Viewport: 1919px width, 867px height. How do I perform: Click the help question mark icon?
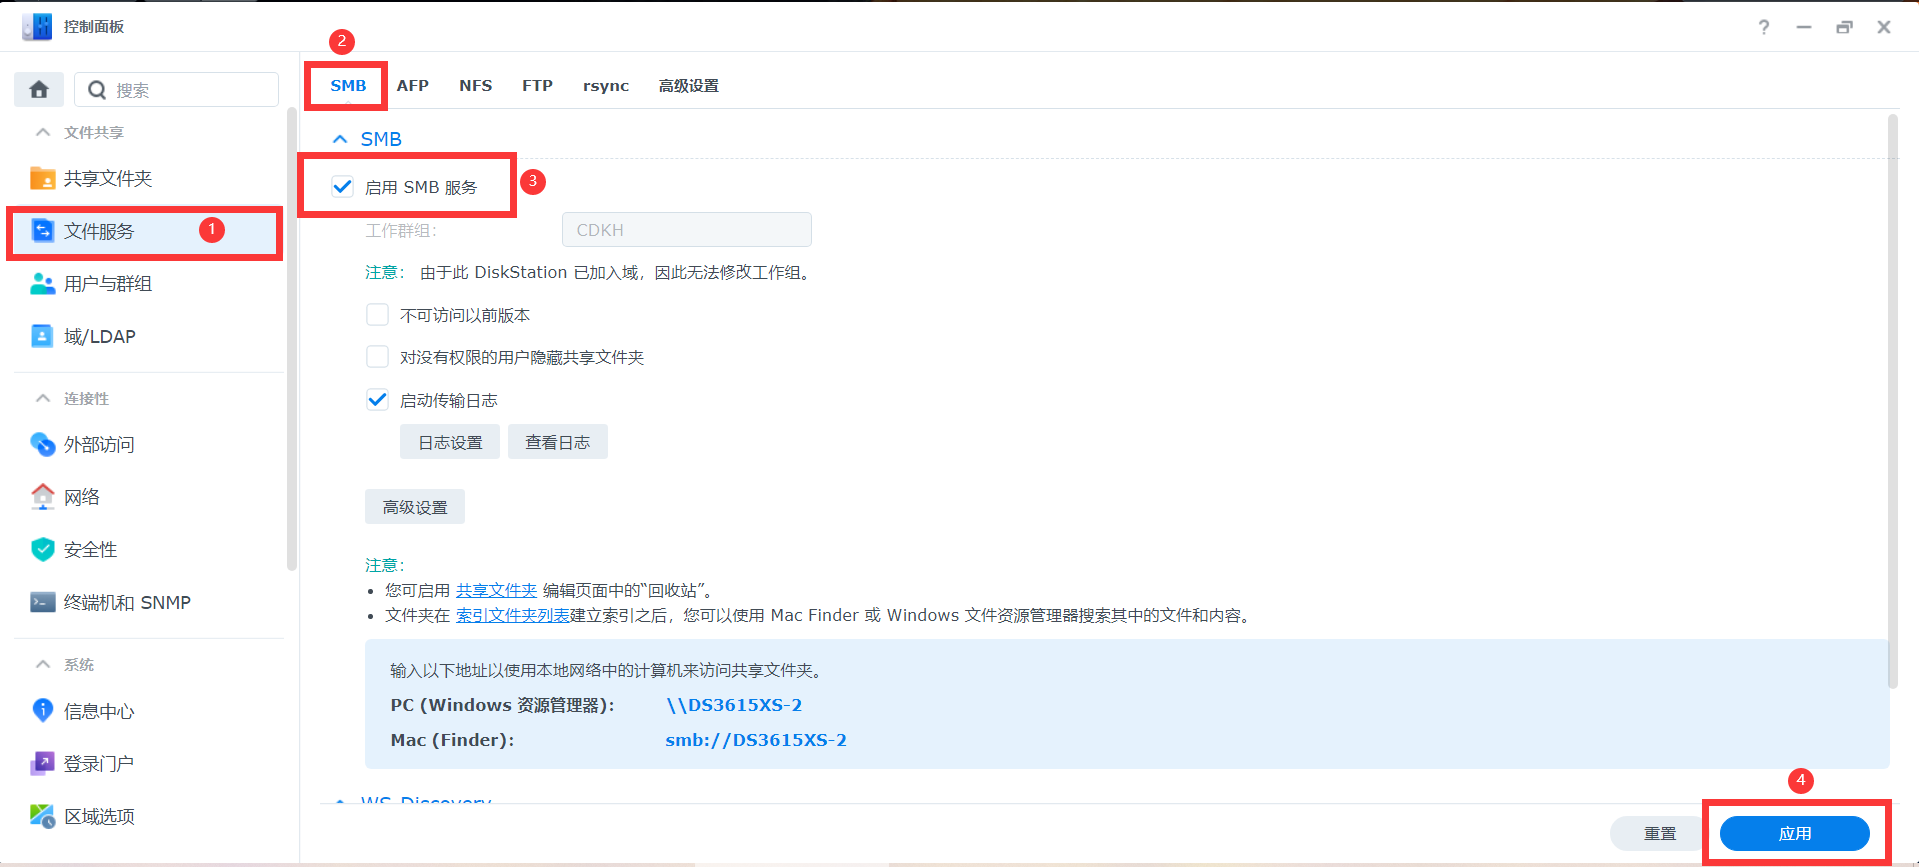click(1764, 27)
